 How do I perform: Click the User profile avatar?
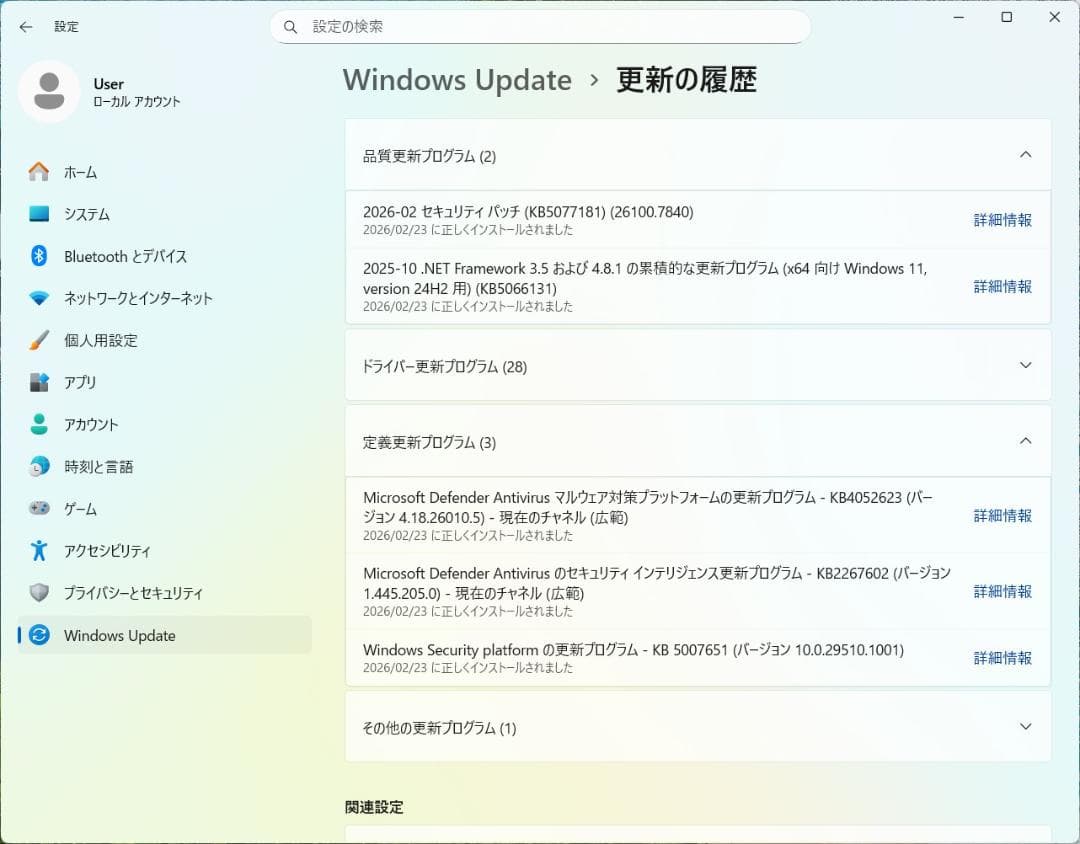[x=49, y=92]
